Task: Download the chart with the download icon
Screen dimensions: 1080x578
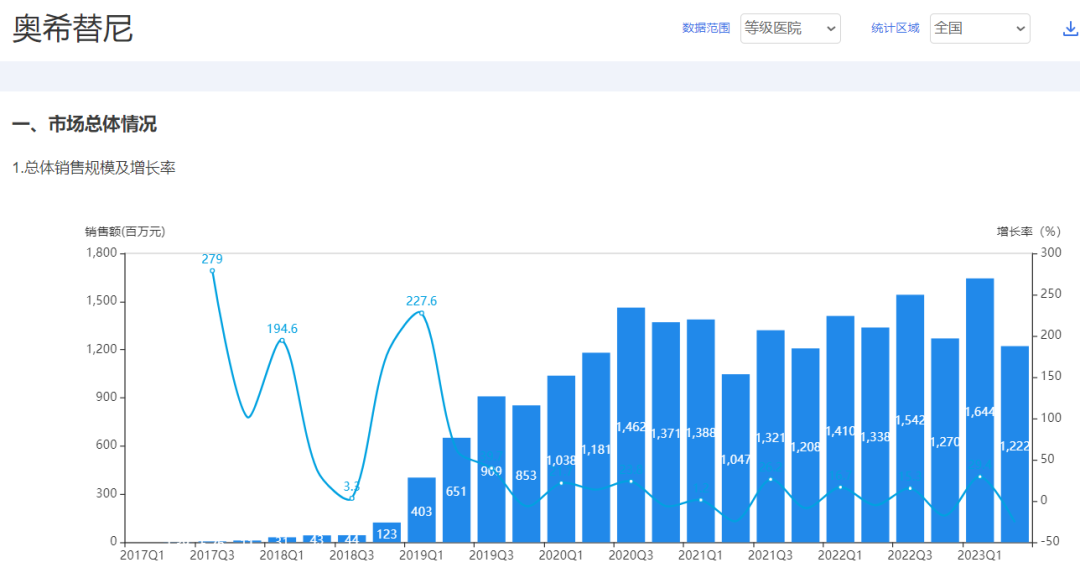Action: (x=1070, y=28)
